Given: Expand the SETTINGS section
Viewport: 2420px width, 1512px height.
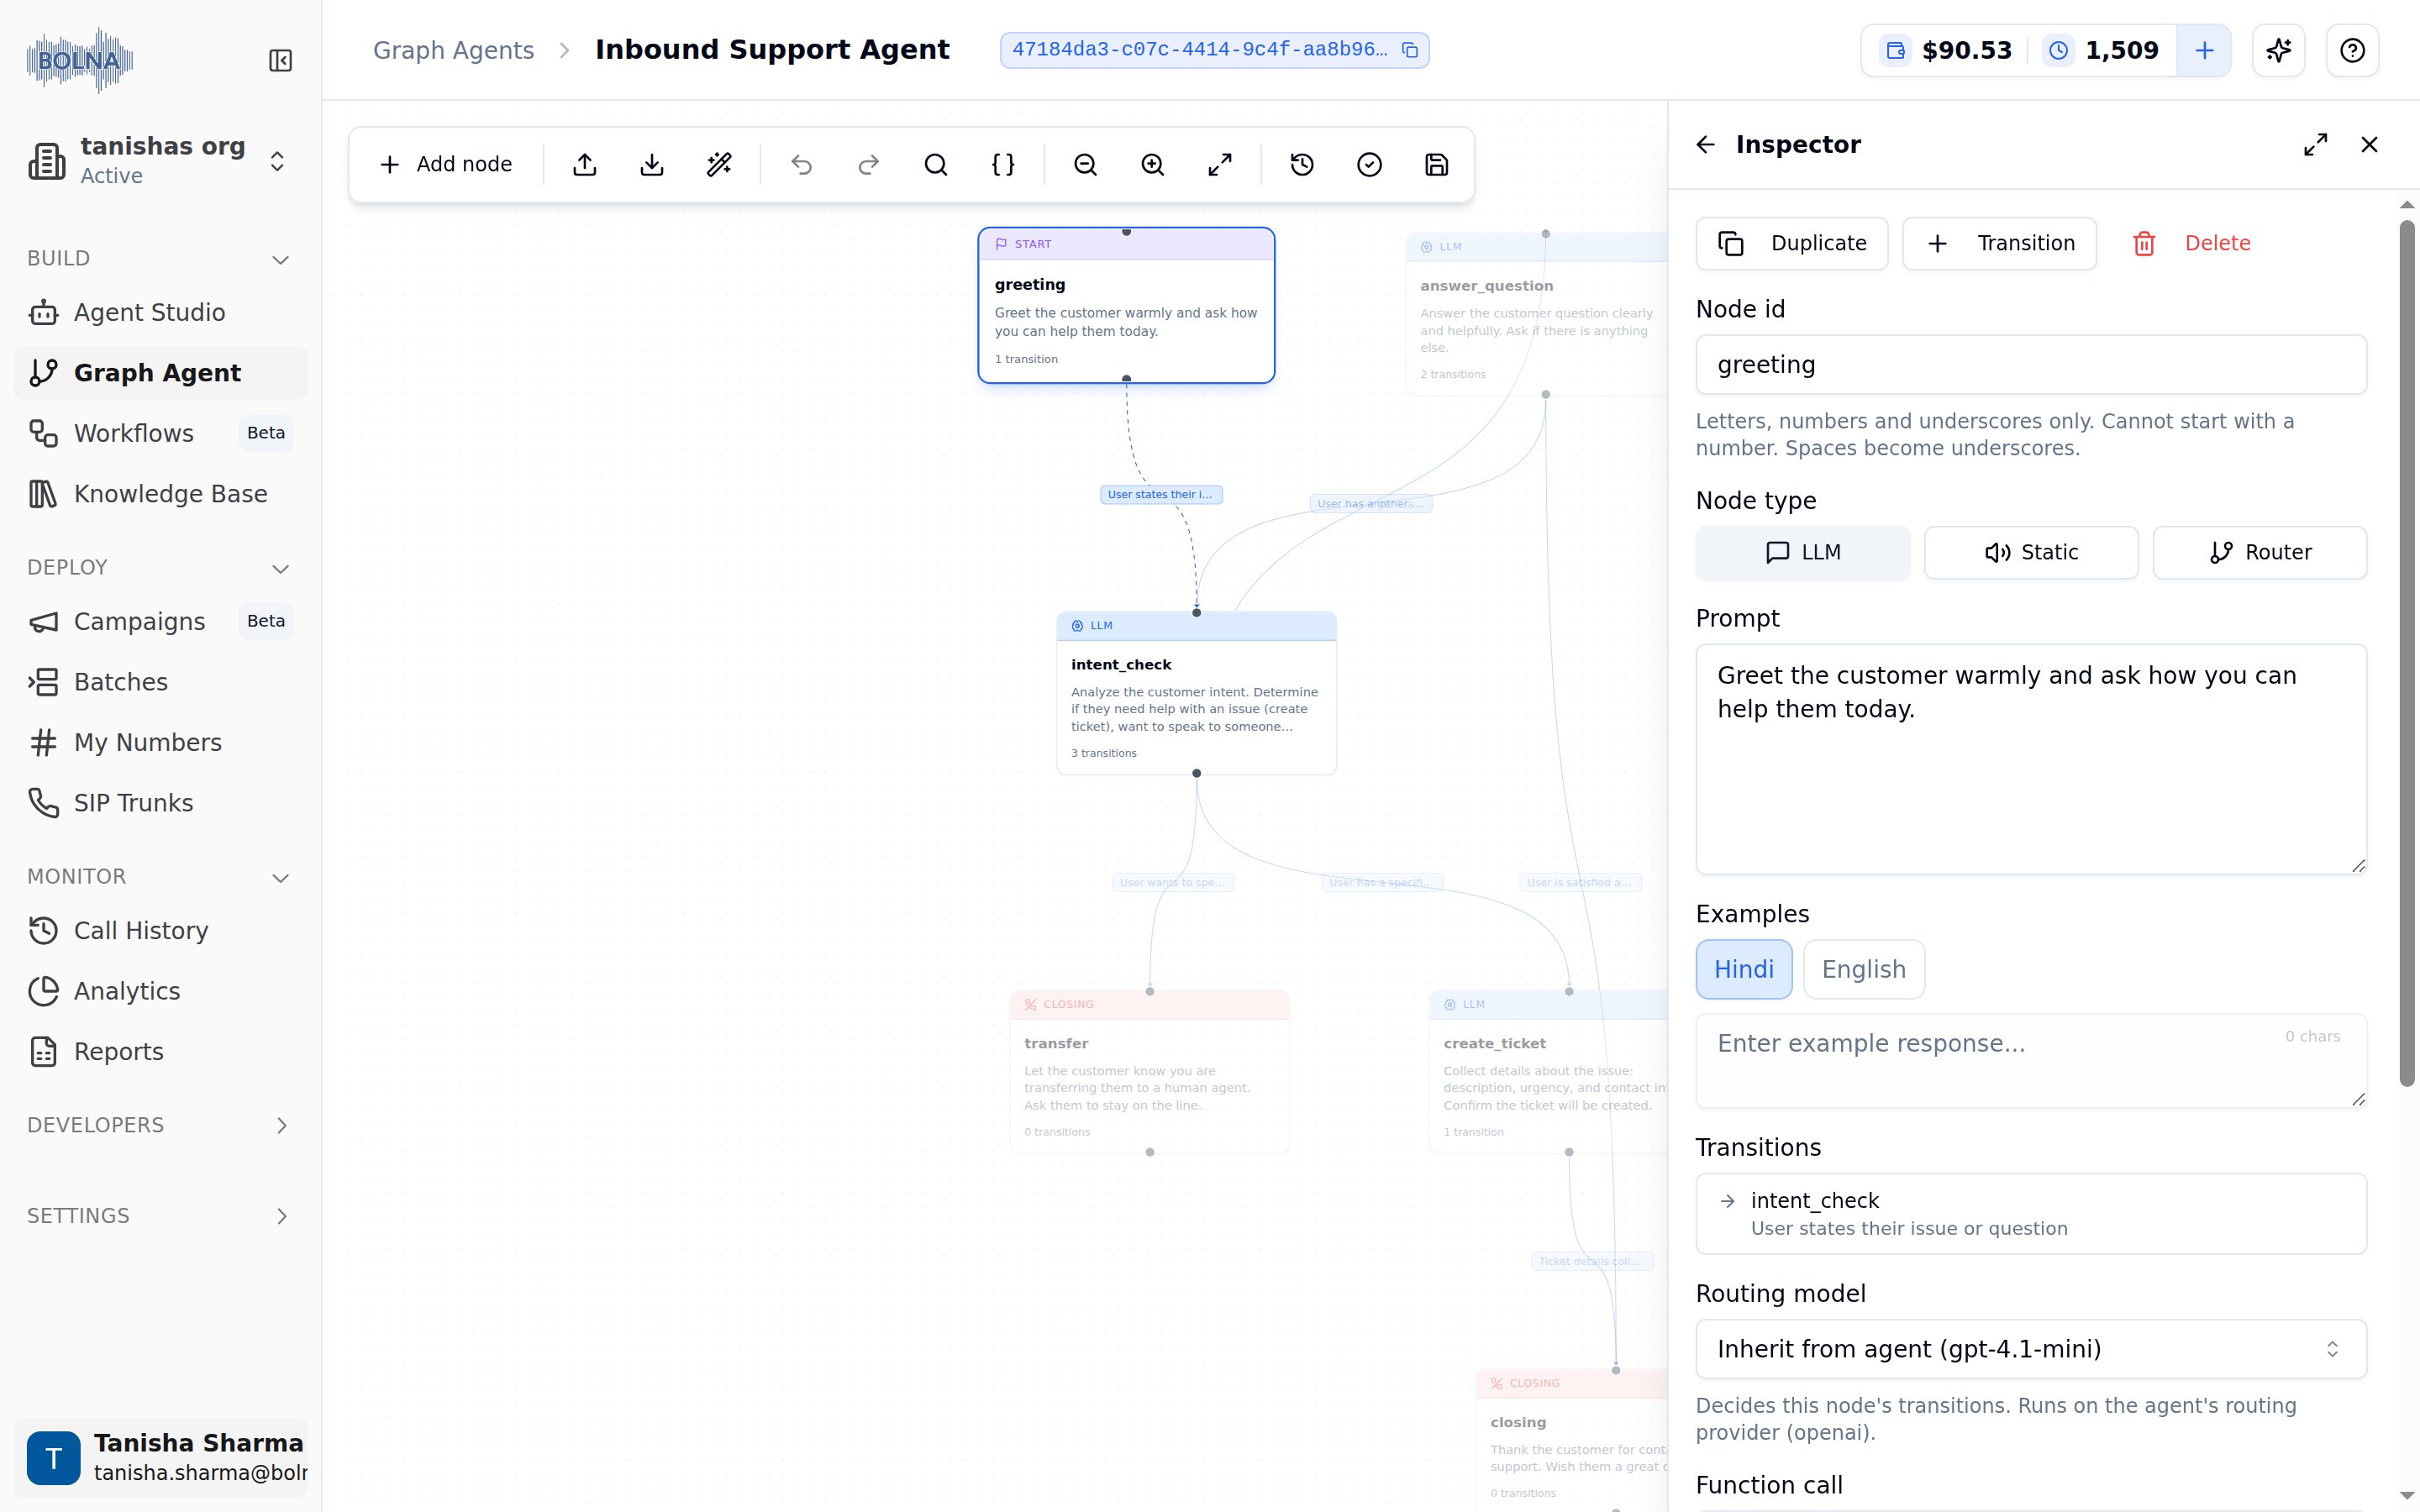Looking at the screenshot, I should coord(160,1216).
